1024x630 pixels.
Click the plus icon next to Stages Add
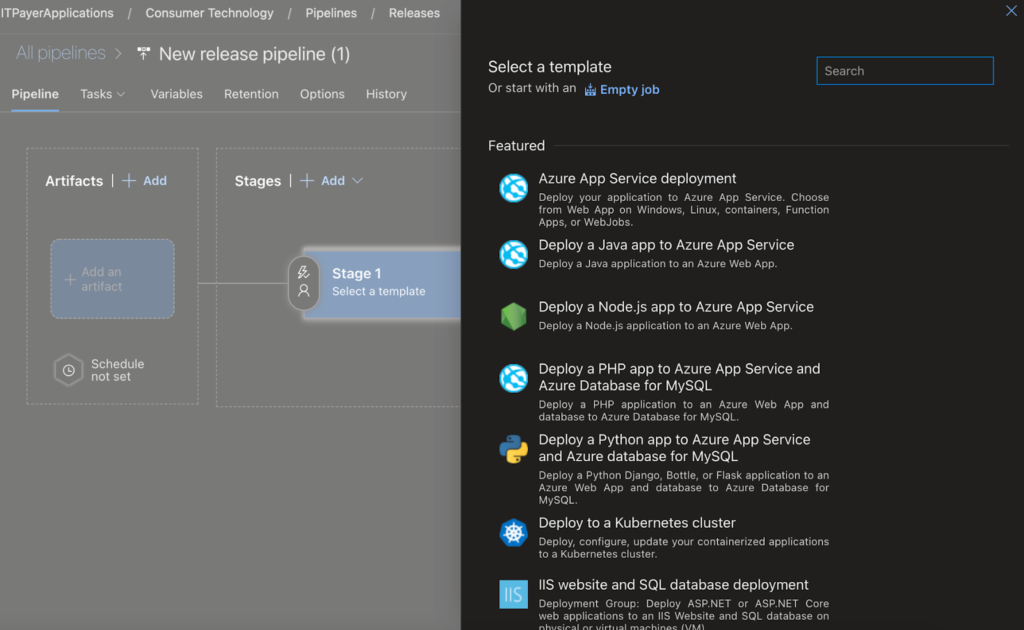point(307,181)
